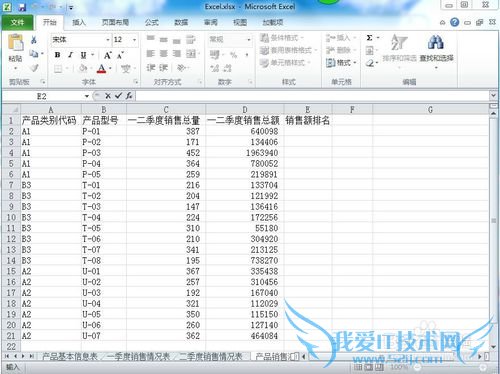Image resolution: width=500 pixels, height=374 pixels.
Task: Click the Save icon in quick access
Action: pos(22,7)
